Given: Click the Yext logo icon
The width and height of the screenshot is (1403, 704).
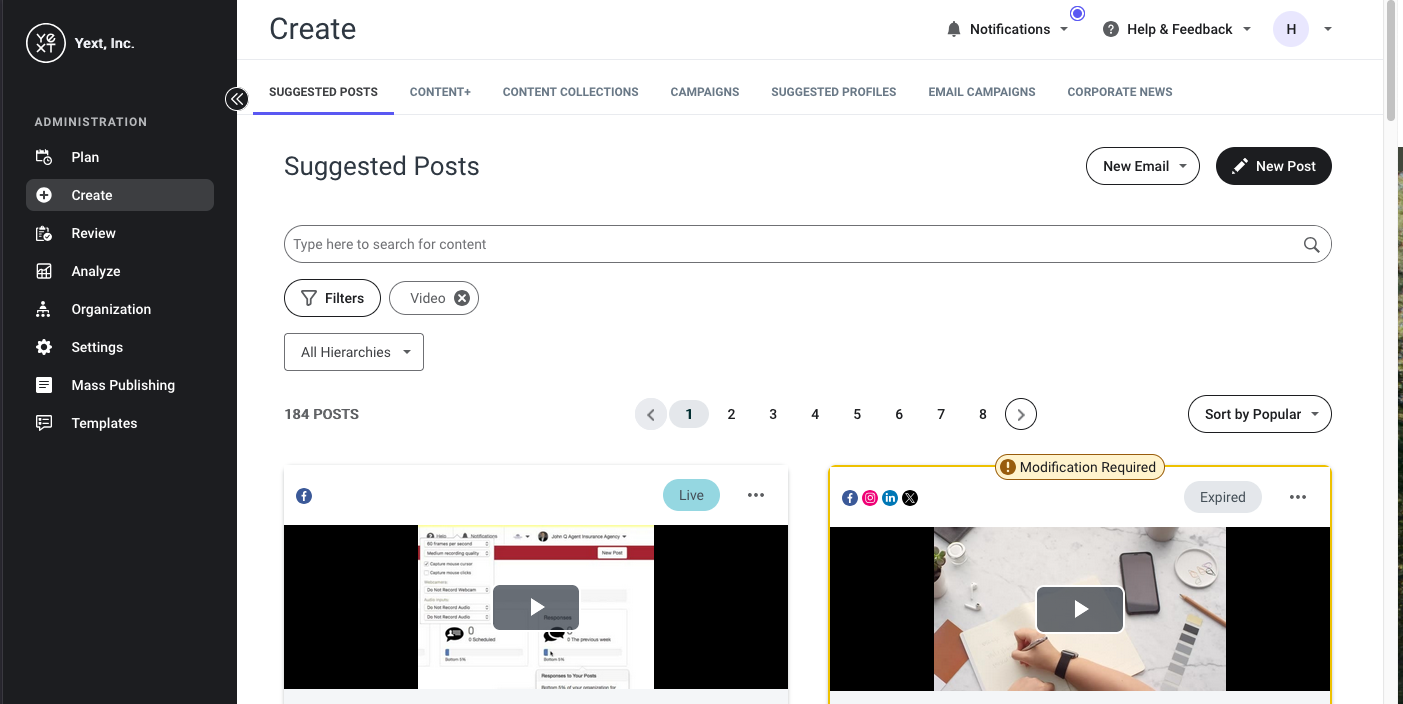Looking at the screenshot, I should tap(46, 43).
